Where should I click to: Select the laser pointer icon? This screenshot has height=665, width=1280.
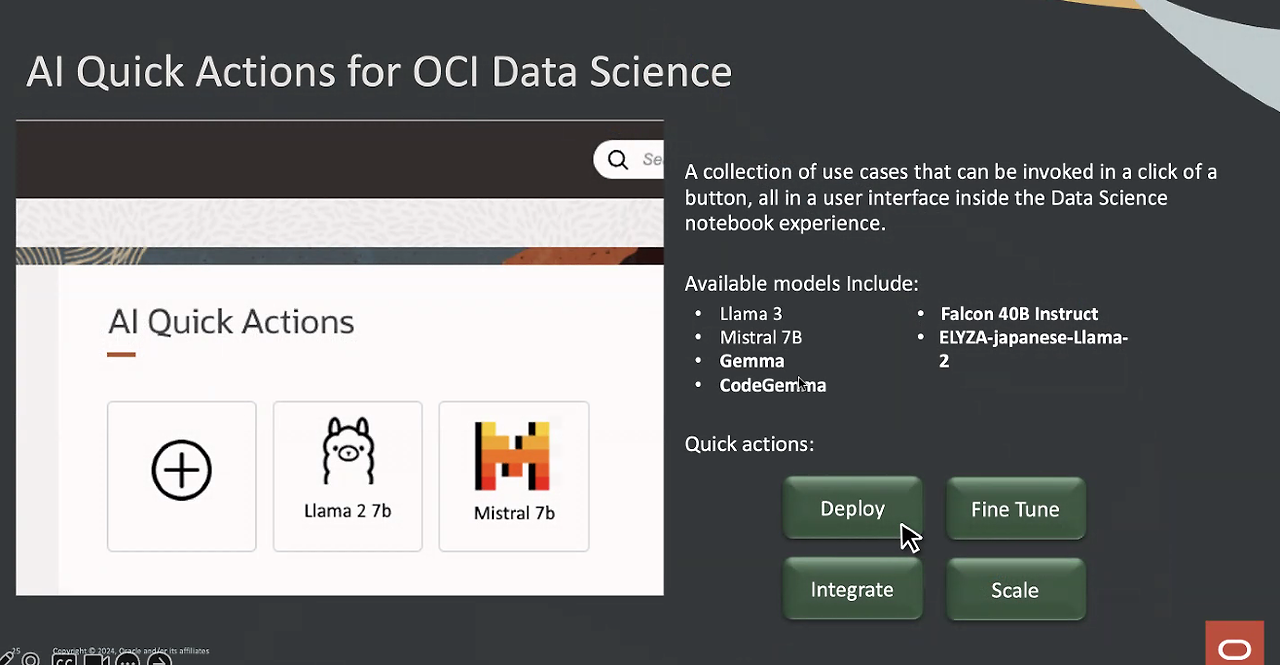31,660
